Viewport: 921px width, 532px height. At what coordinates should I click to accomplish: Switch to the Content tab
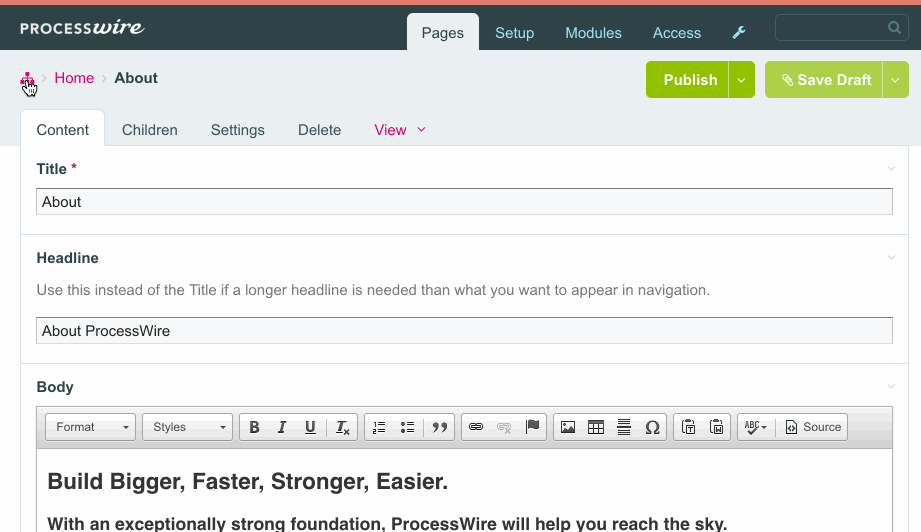tap(63, 130)
